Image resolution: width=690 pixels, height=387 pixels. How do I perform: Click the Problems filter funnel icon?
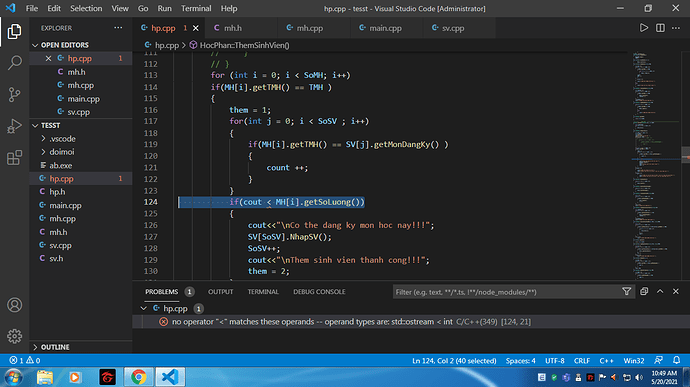click(627, 291)
